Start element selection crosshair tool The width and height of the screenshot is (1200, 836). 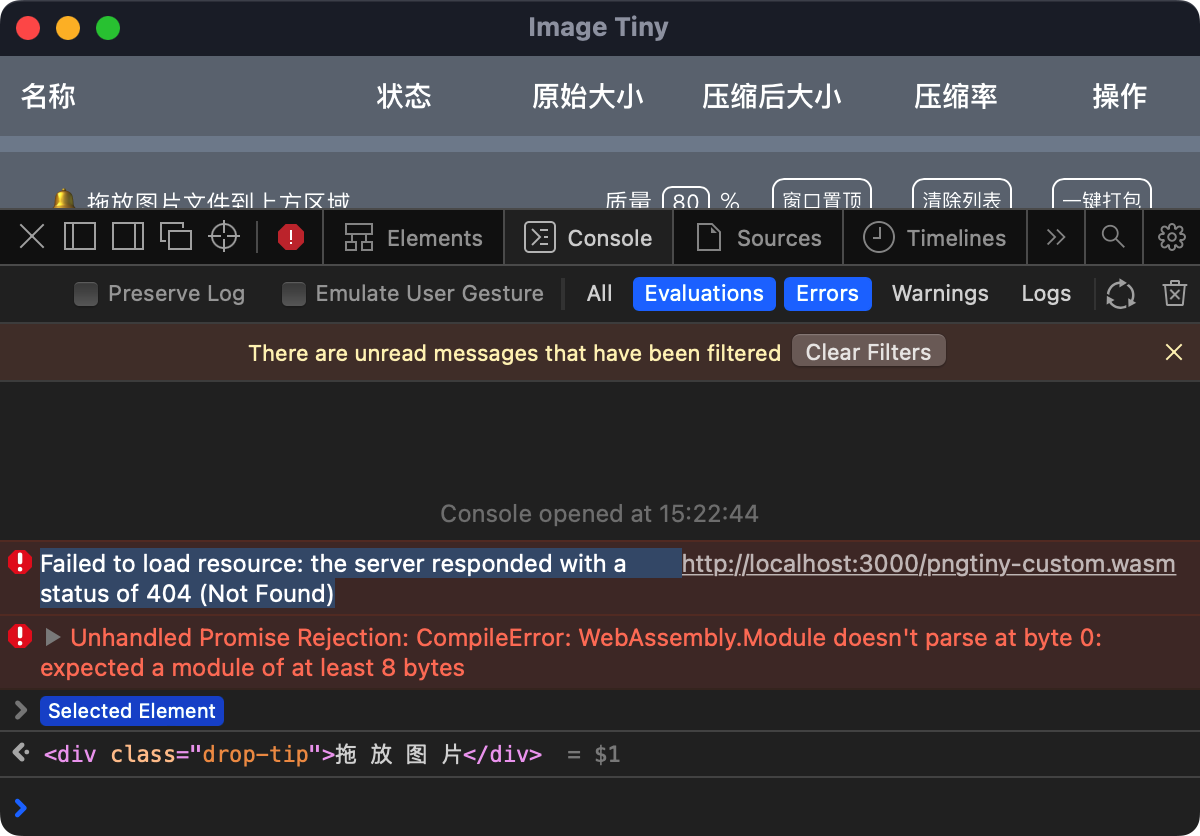pos(224,237)
